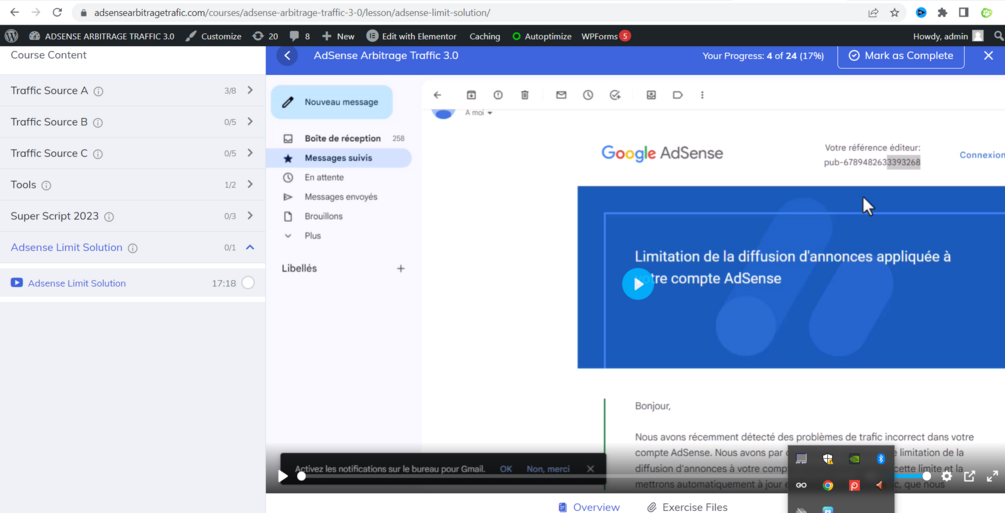The height and width of the screenshot is (513, 1005).
Task: Click the Windows Security shield tray icon
Action: coord(827,458)
